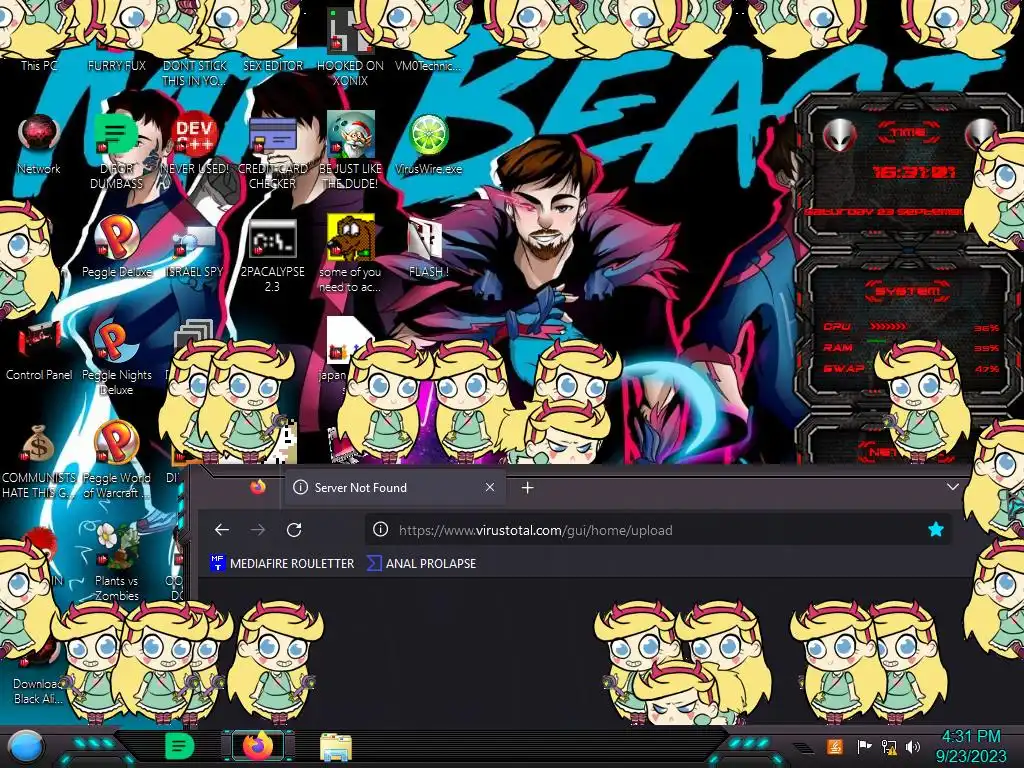Click the Firefox forward arrow
This screenshot has width=1024, height=768.
(258, 530)
